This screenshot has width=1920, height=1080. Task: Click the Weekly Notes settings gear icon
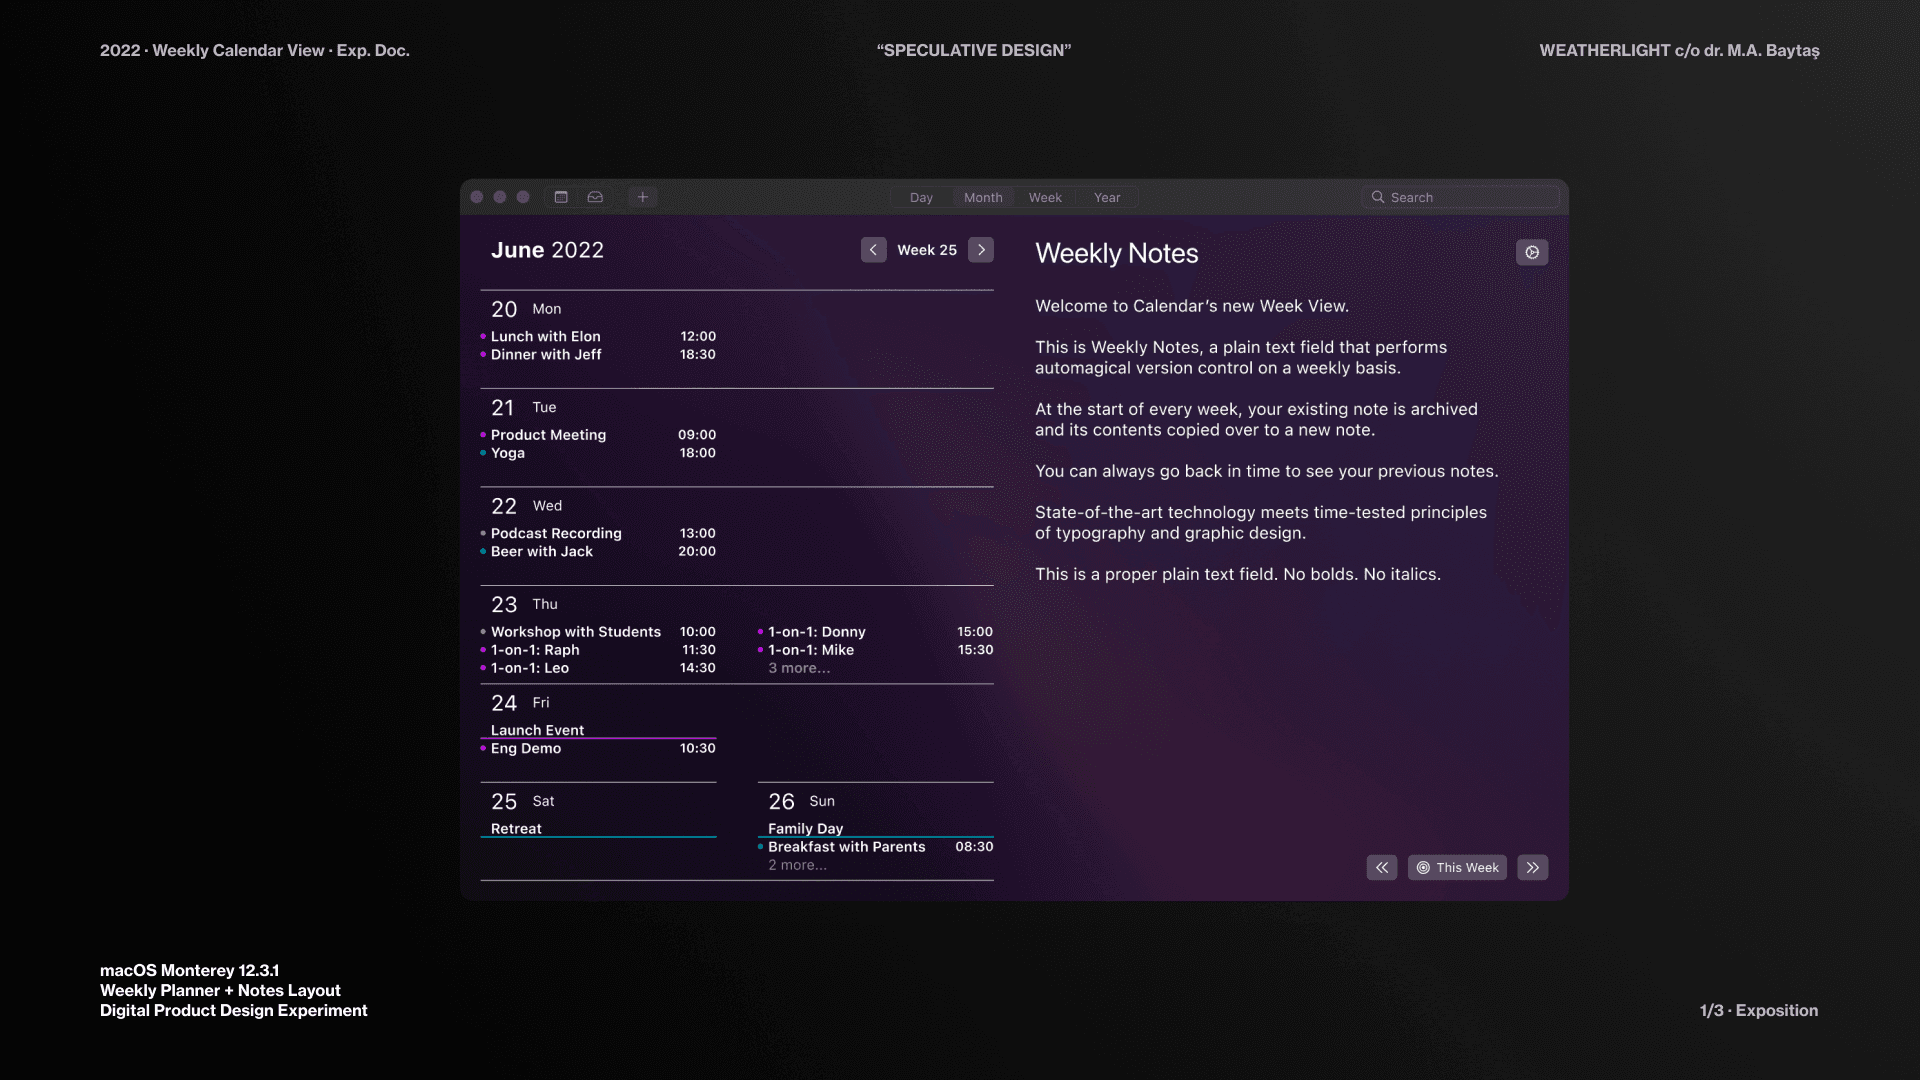[1531, 252]
